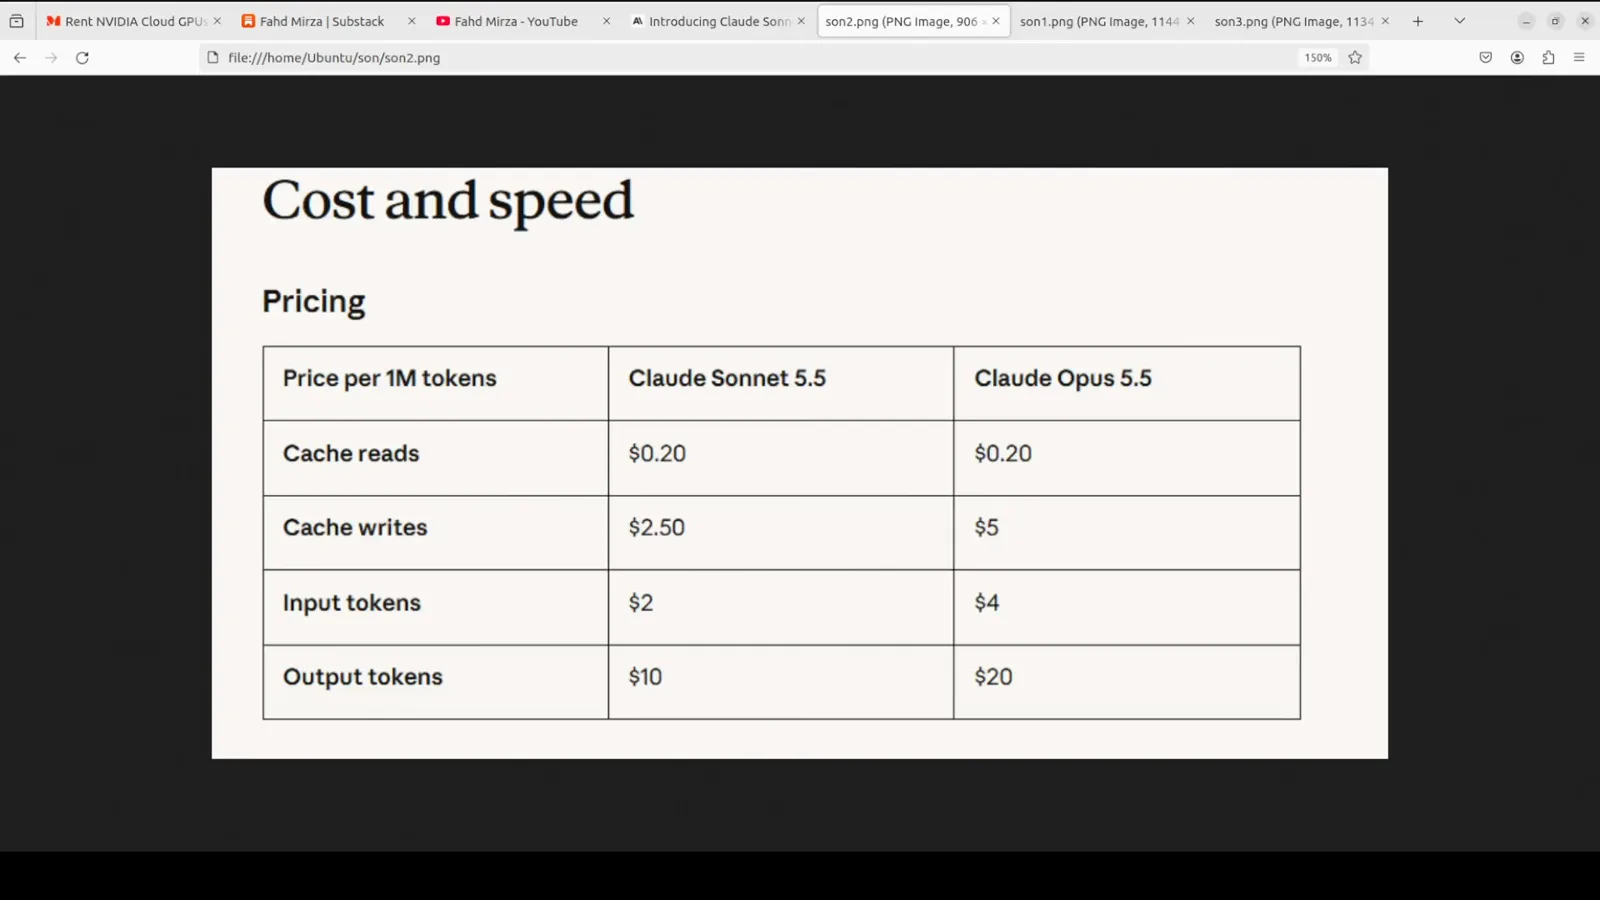This screenshot has width=1600, height=900.
Task: Expand the list all tabs chevron
Action: 1460,21
